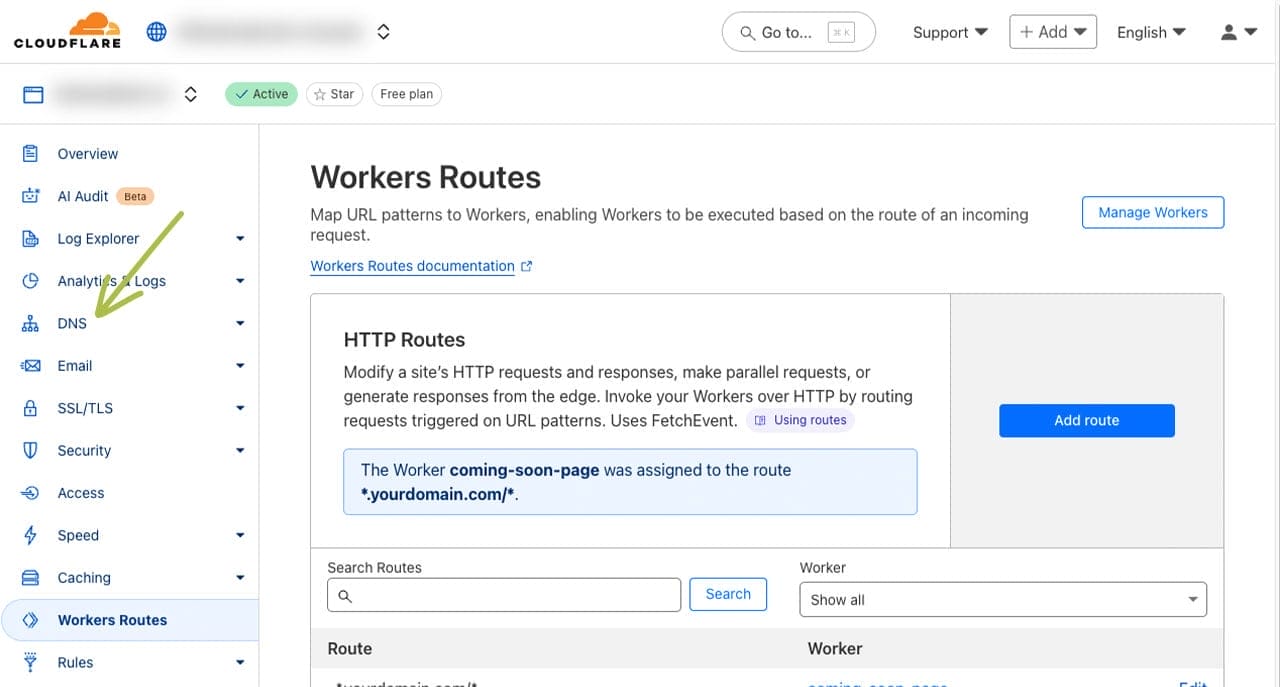Click the AI Audit robot icon
1280x687 pixels.
coord(30,196)
